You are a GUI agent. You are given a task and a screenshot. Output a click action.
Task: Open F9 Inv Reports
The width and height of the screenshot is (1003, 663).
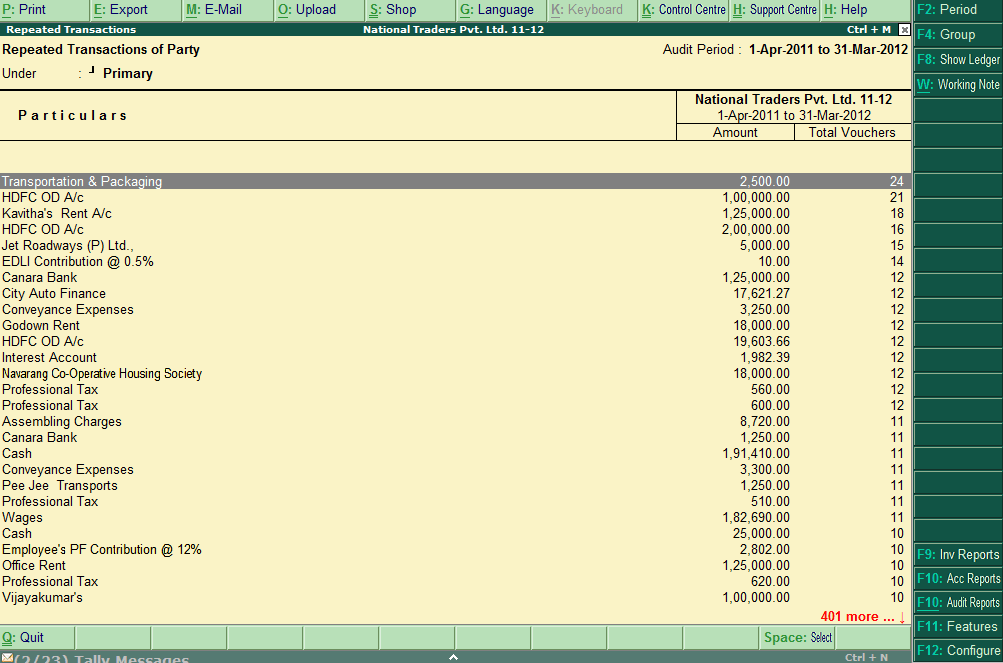(x=957, y=555)
